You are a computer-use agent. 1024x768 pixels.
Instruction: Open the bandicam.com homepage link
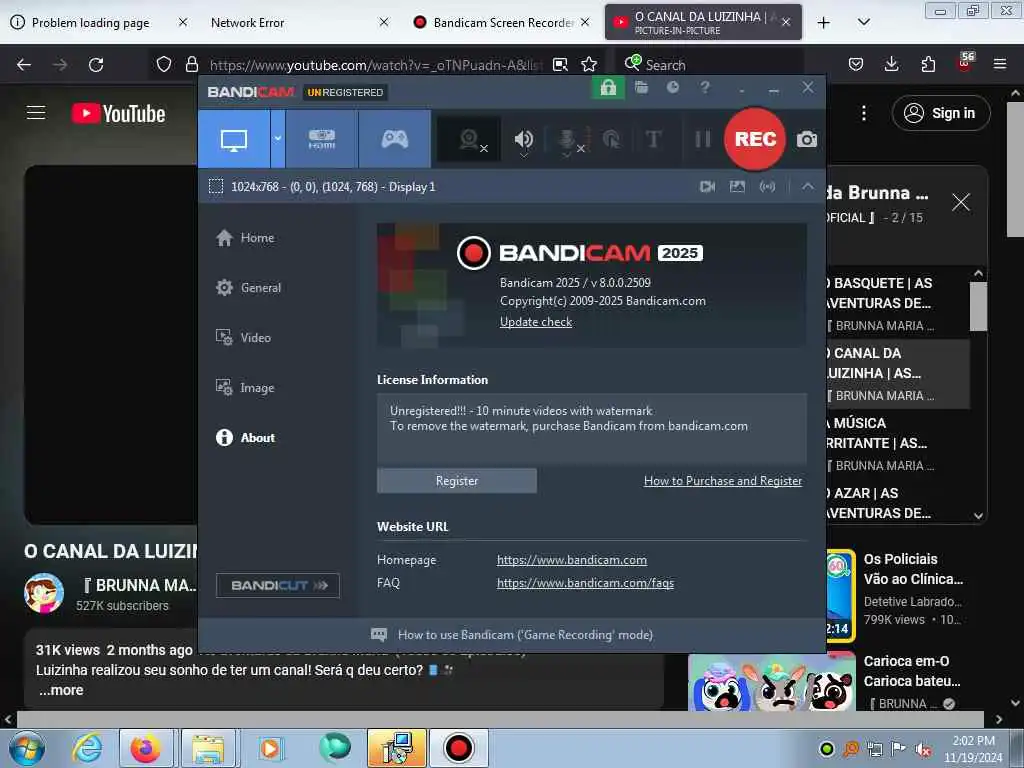click(x=571, y=560)
